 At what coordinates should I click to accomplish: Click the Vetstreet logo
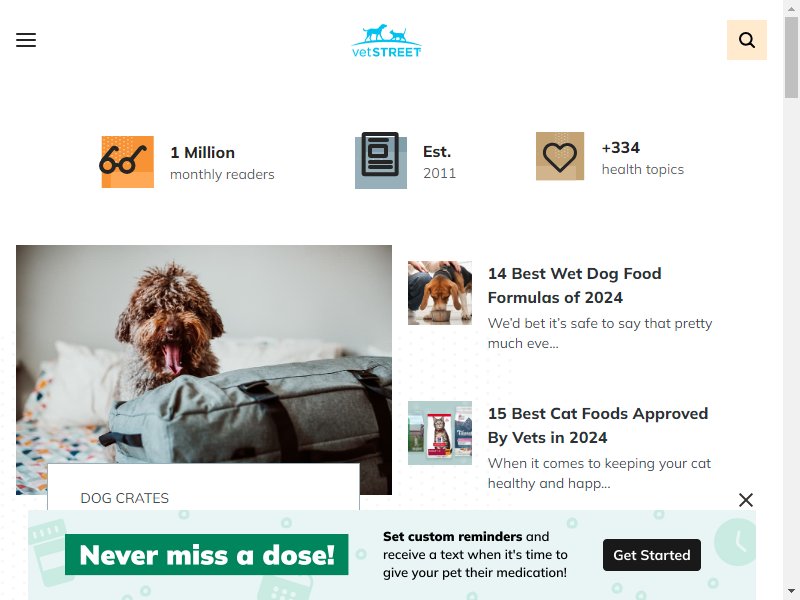pyautogui.click(x=386, y=40)
